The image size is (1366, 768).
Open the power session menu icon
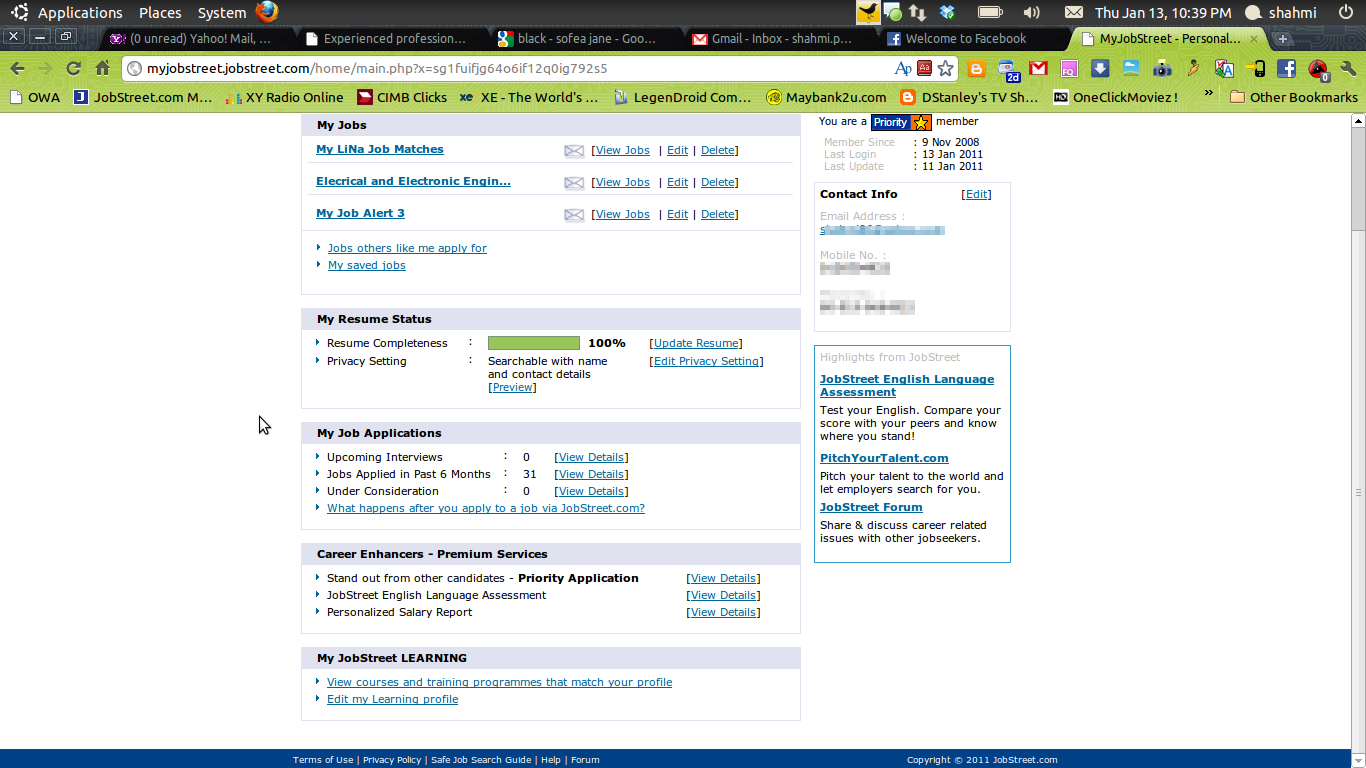[x=1345, y=13]
